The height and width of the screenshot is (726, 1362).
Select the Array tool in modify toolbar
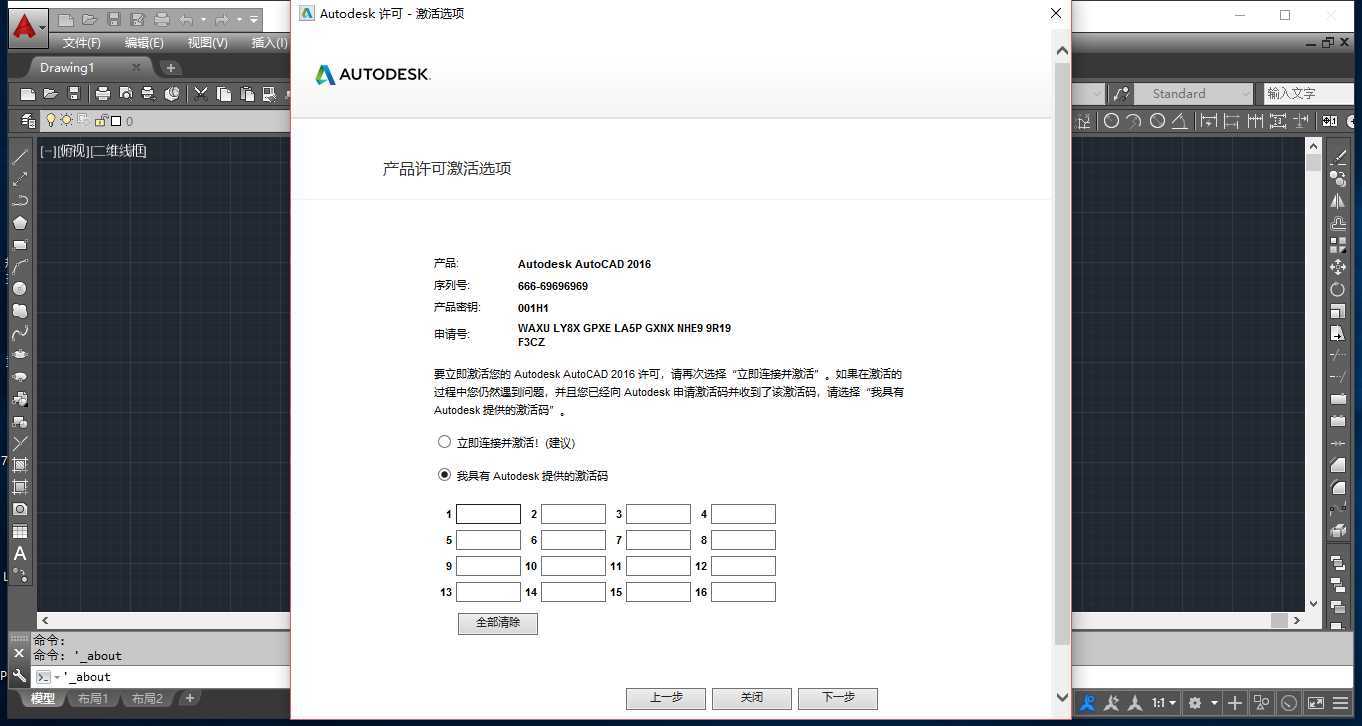point(1338,245)
